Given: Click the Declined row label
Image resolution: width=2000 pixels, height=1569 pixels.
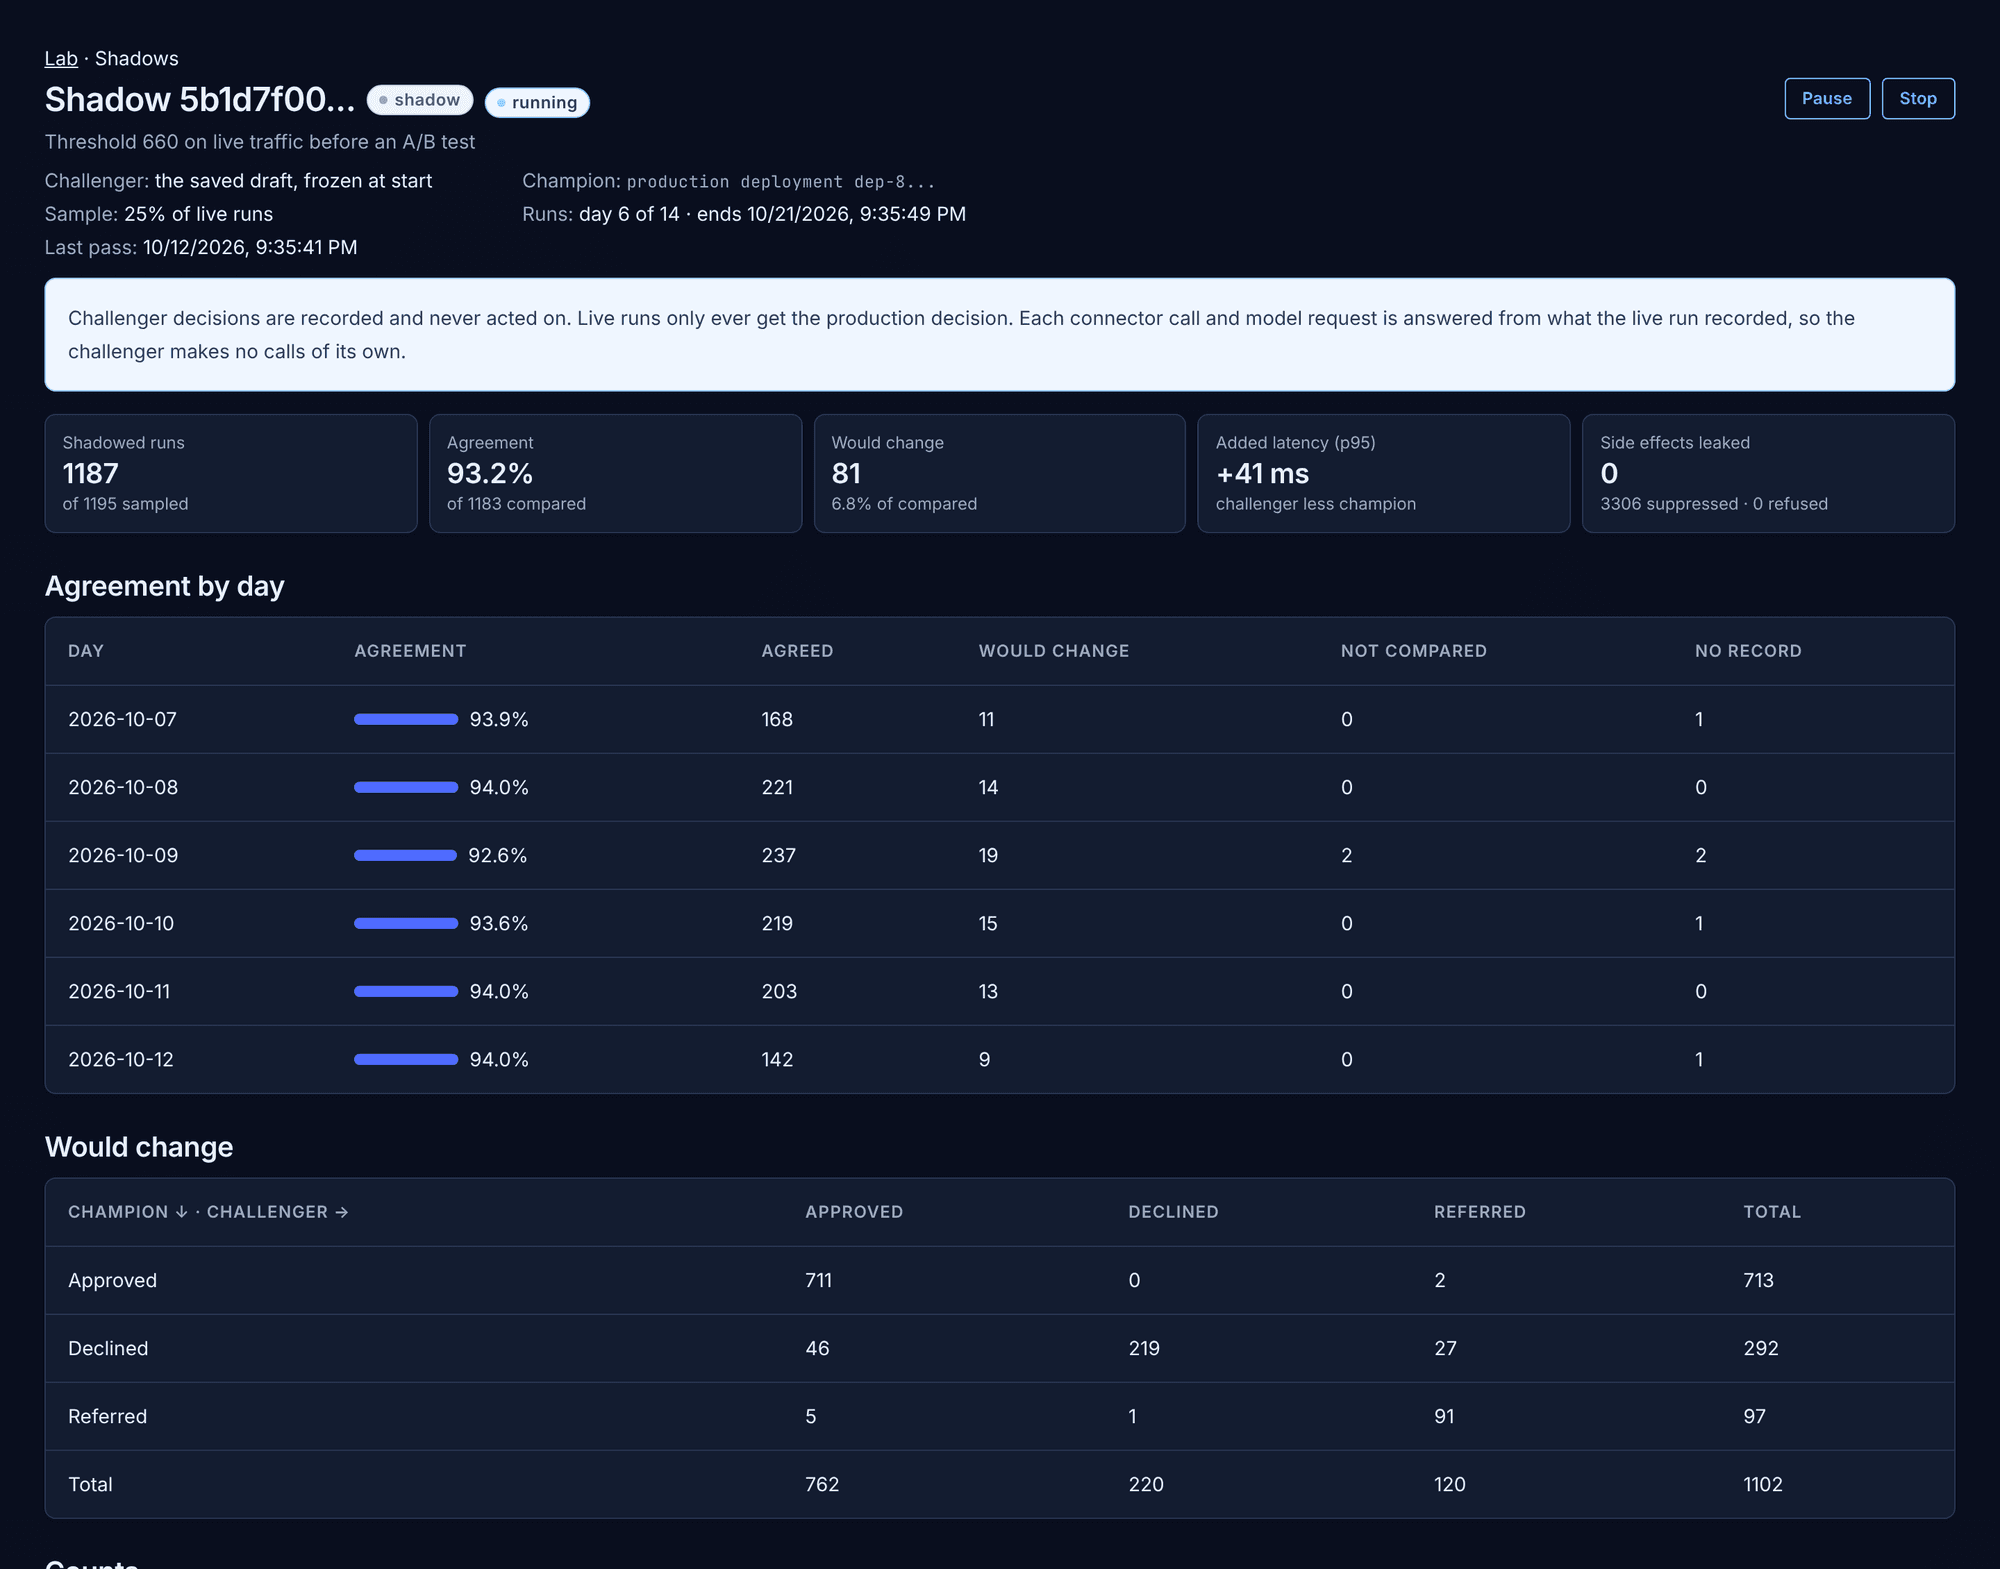Looking at the screenshot, I should [x=108, y=1348].
